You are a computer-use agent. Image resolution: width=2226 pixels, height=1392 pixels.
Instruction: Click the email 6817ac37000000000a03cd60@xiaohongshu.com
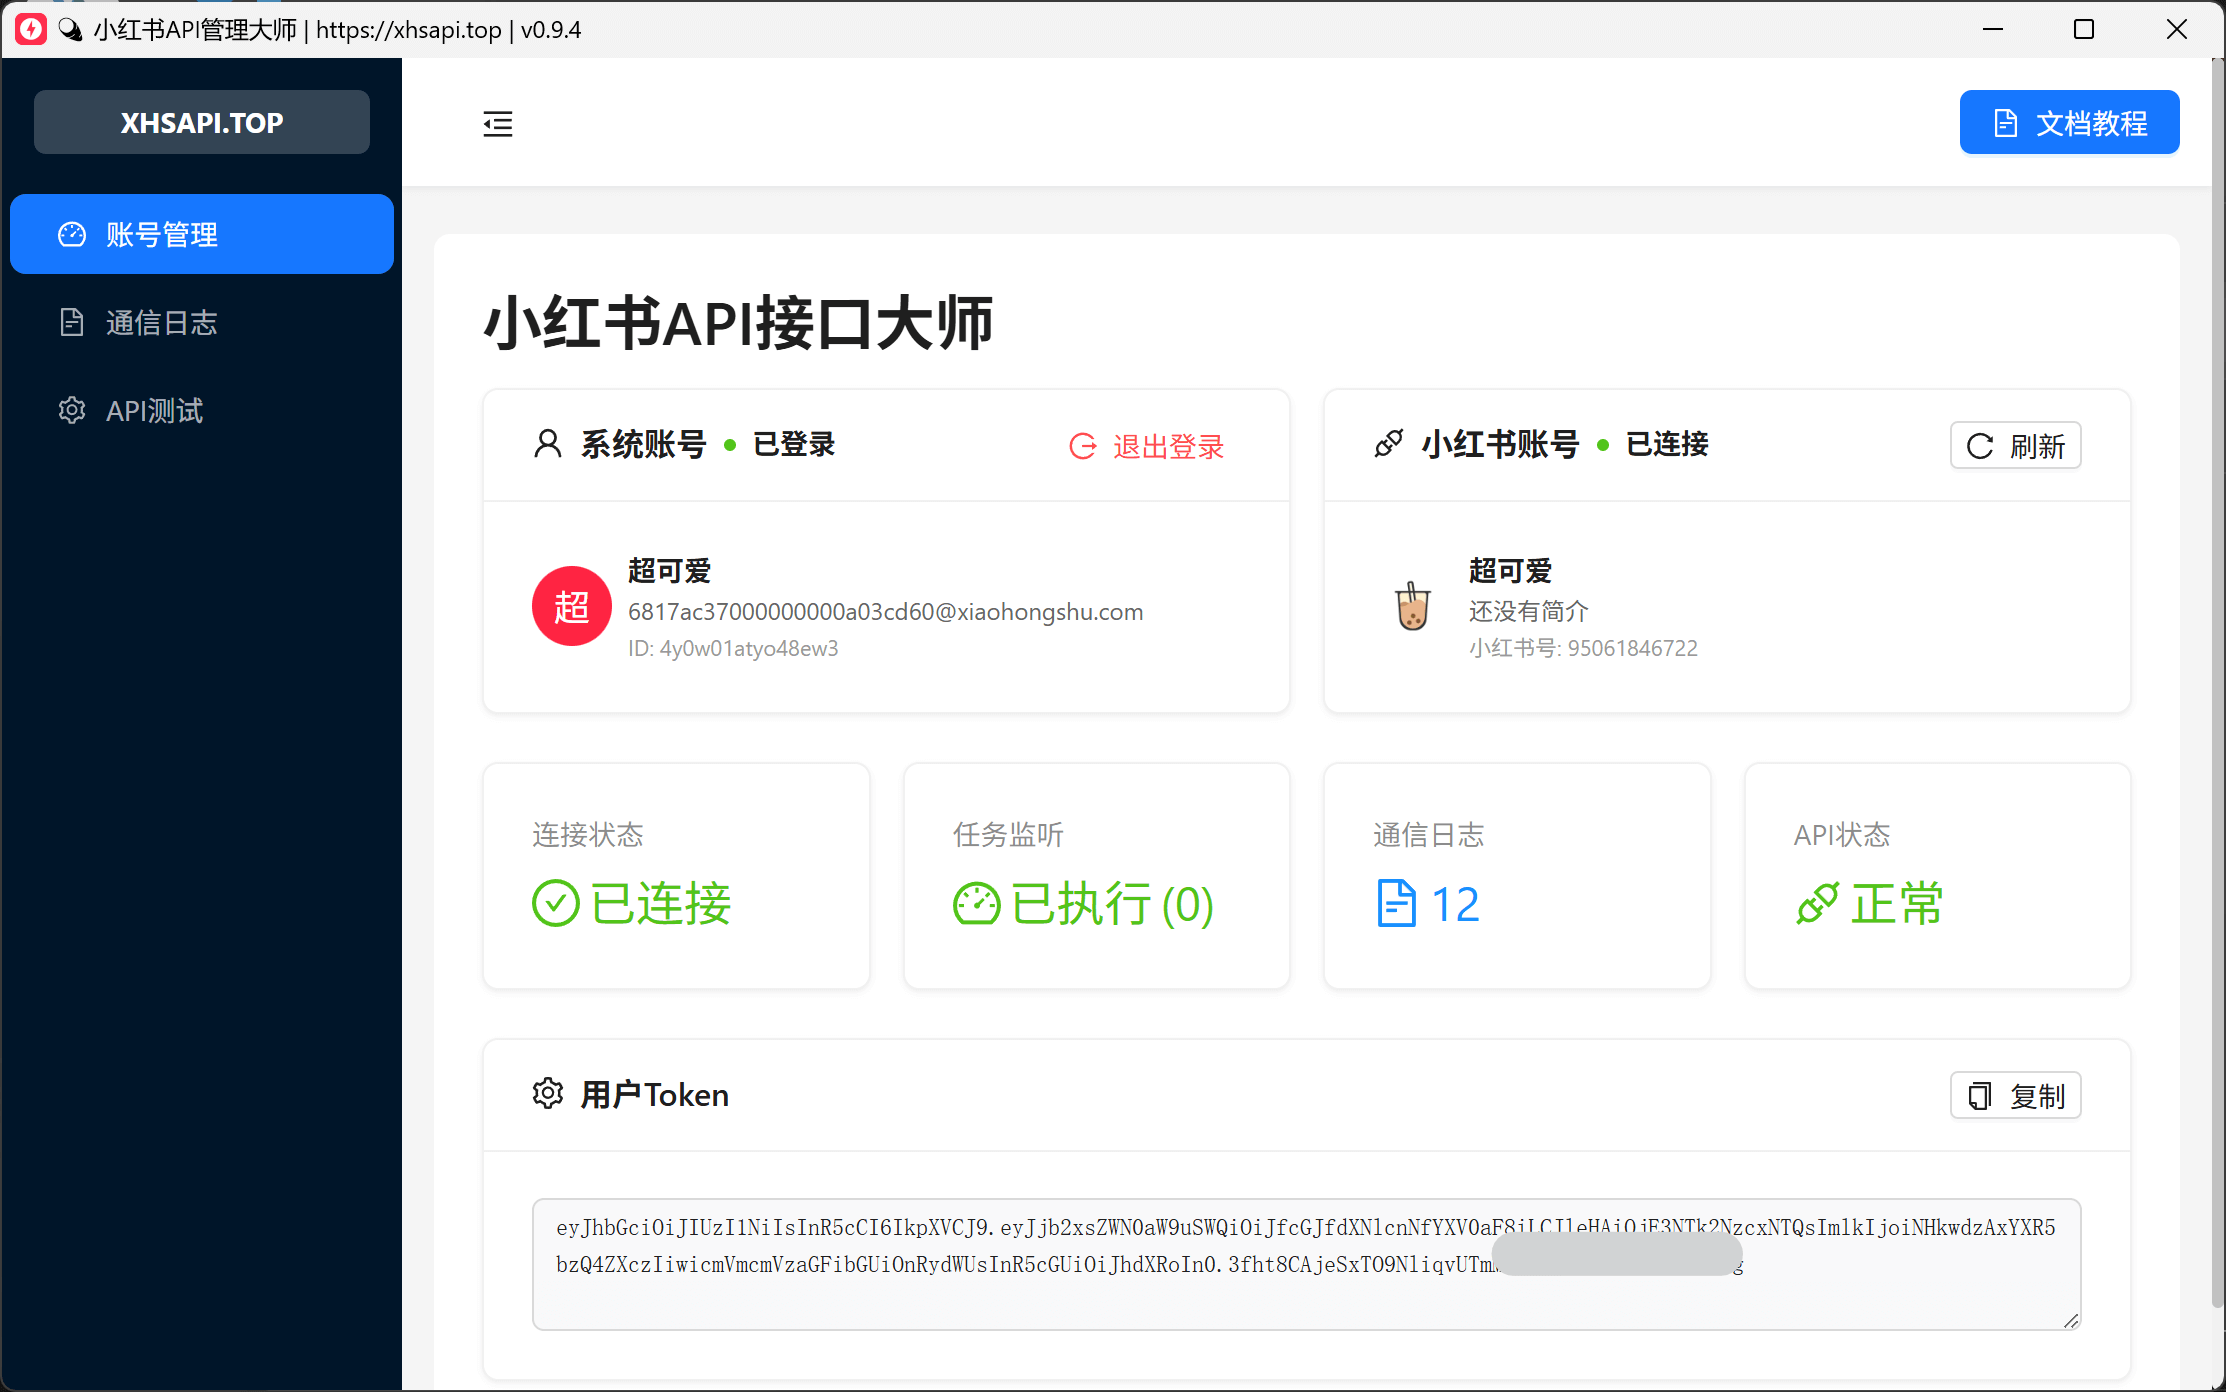coord(886,612)
